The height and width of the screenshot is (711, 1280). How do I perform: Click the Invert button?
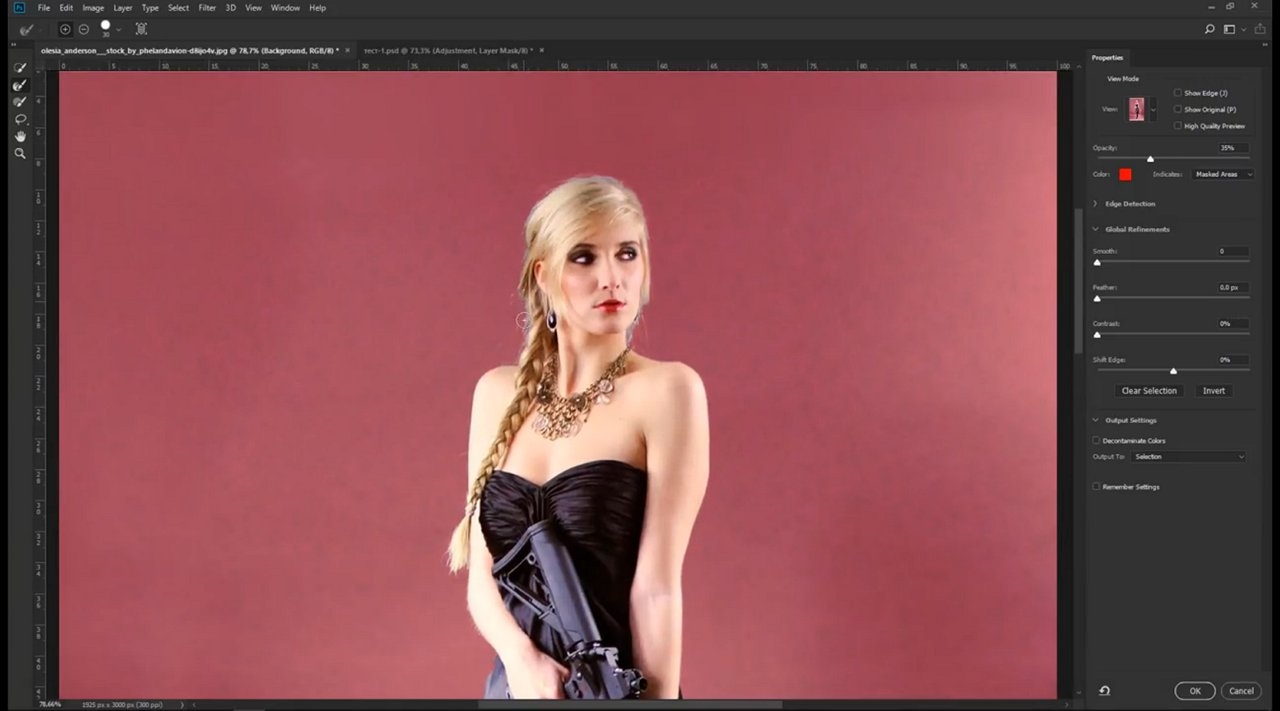coord(1214,391)
